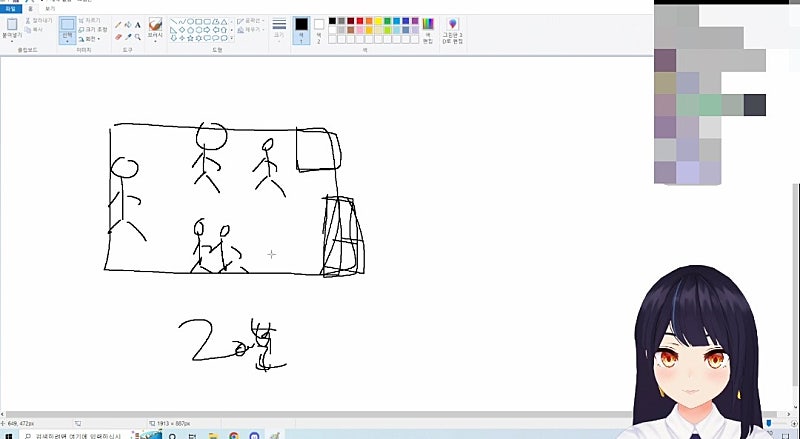The height and width of the screenshot is (439, 800).
Task: Switch active color to 색 2 (Color 2)
Action: point(319,28)
